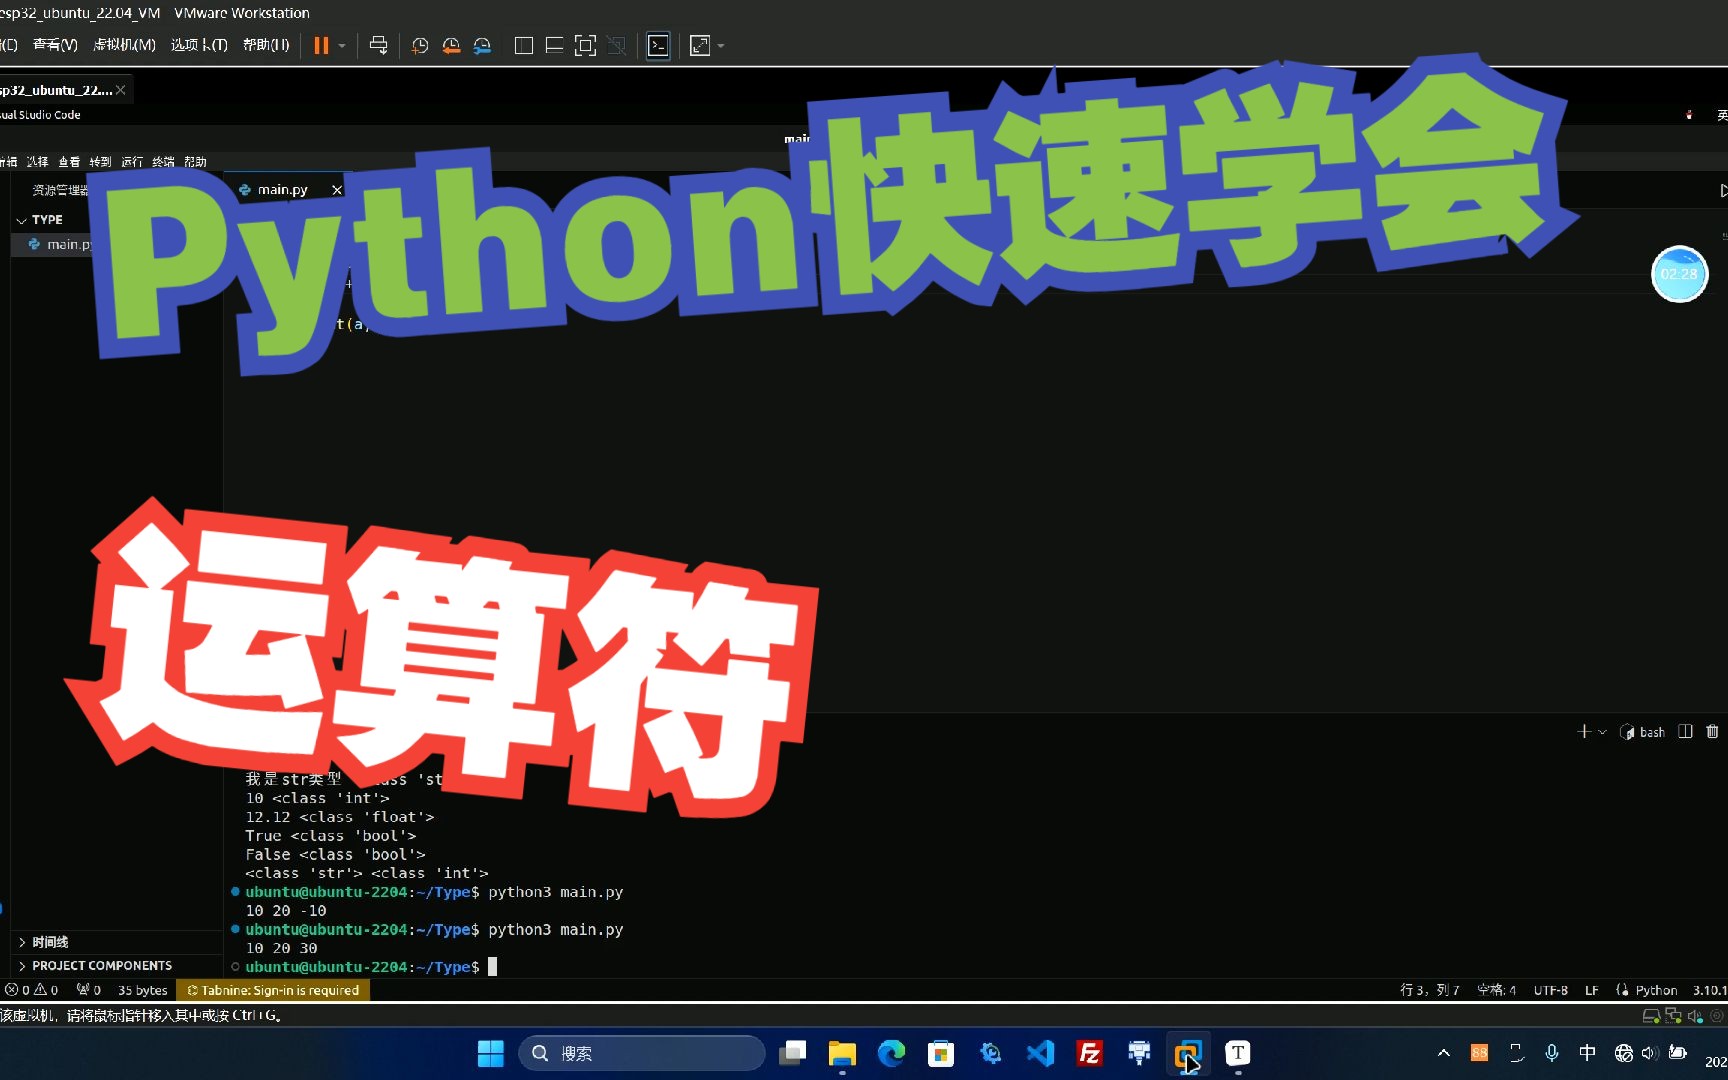Expand the 时间线 timeline section
The height and width of the screenshot is (1080, 1728).
[x=48, y=941]
